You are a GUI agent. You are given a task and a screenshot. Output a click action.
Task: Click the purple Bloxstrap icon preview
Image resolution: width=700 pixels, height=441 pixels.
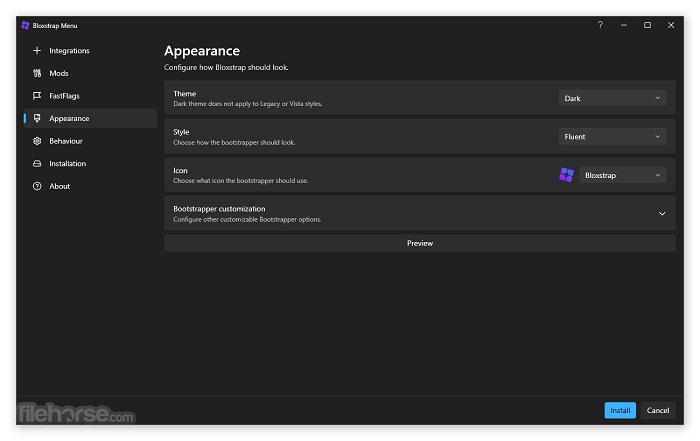pos(566,175)
